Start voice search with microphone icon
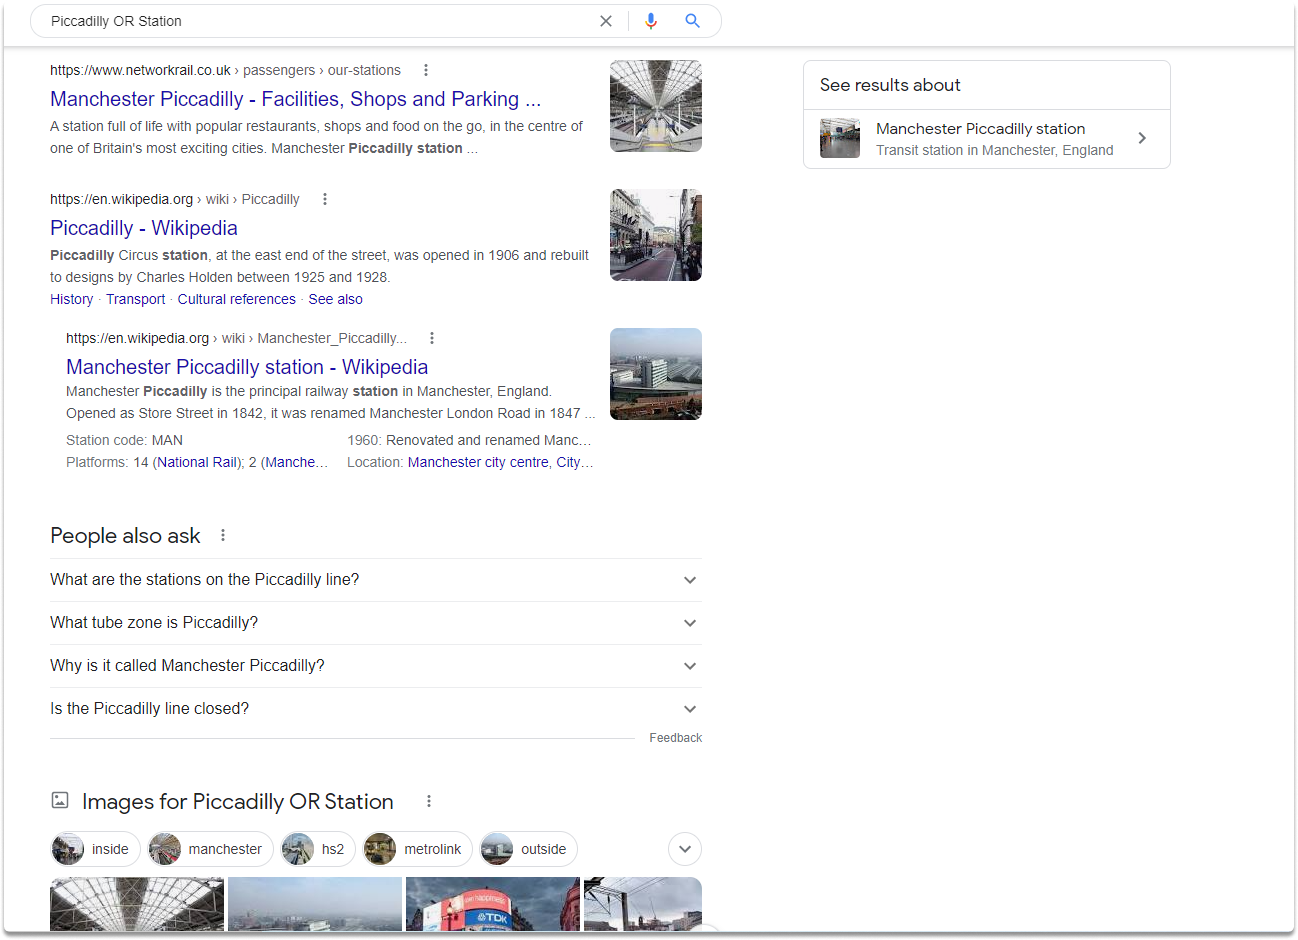 click(651, 21)
